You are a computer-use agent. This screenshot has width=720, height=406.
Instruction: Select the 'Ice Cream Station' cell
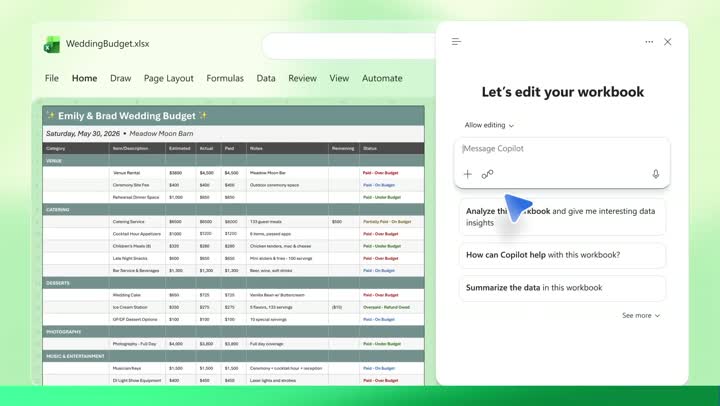137,307
